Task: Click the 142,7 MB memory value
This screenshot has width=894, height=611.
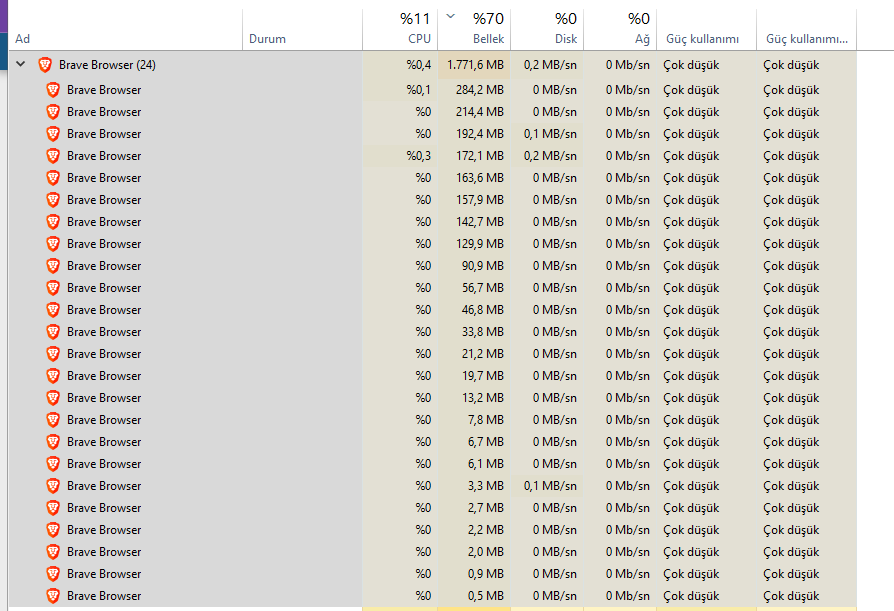Action: pos(479,222)
